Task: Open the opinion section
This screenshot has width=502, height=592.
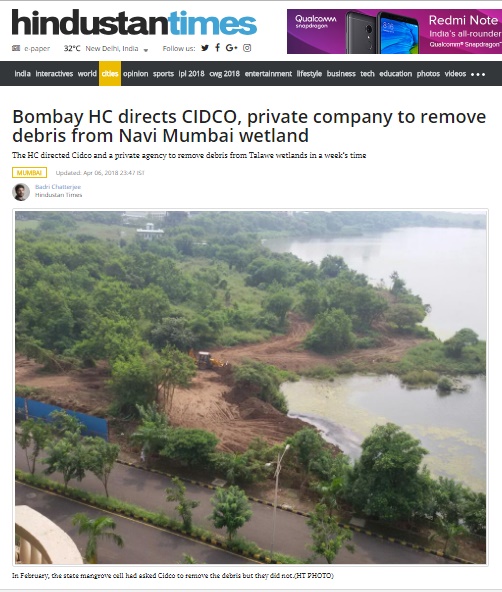Action: pyautogui.click(x=136, y=74)
